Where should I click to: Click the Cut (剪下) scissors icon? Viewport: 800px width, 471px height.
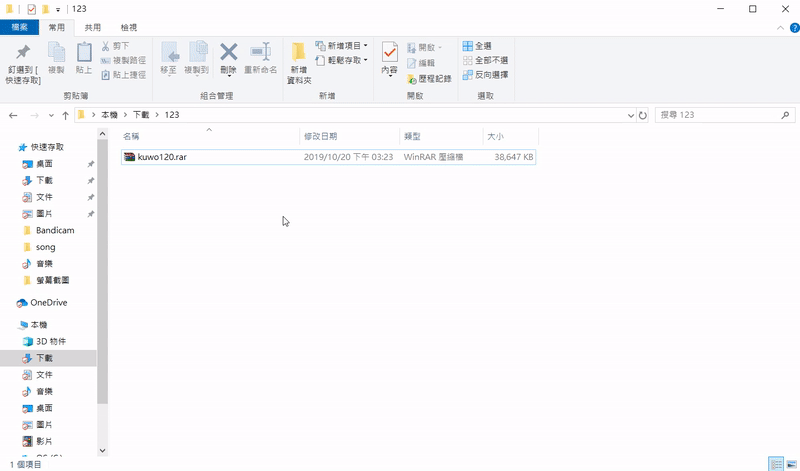click(x=105, y=46)
